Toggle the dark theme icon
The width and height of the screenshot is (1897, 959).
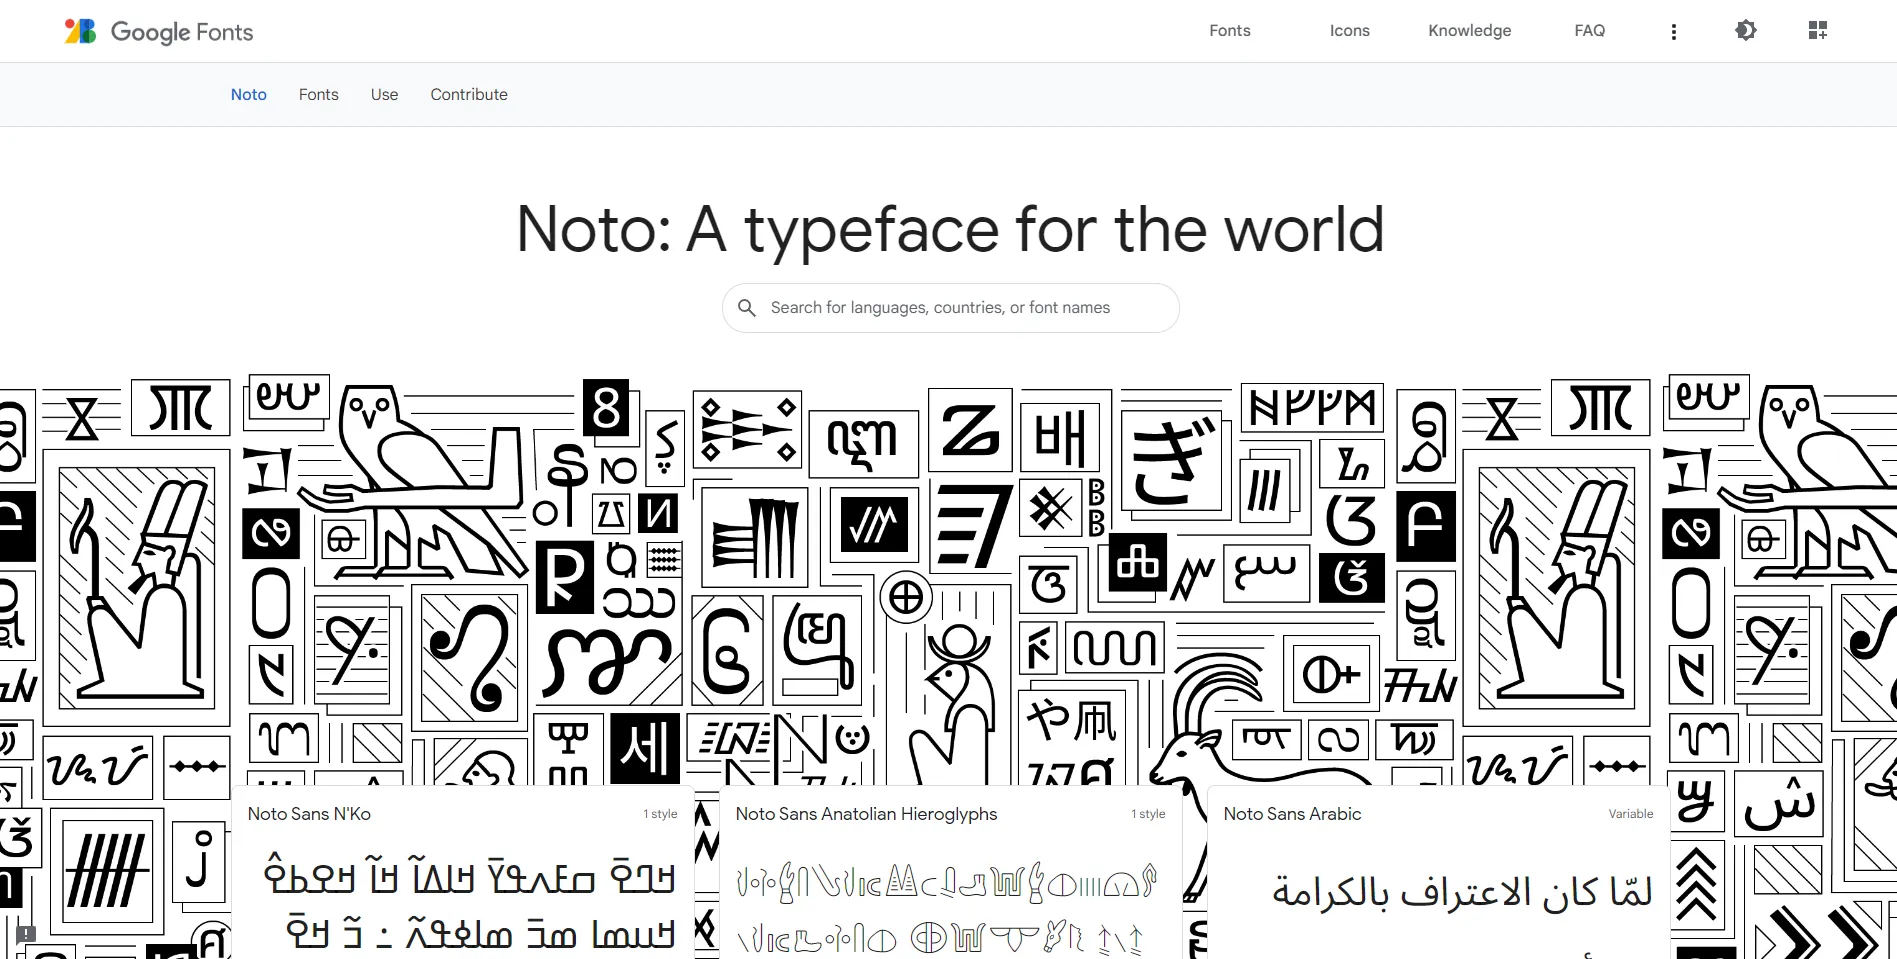(1745, 31)
